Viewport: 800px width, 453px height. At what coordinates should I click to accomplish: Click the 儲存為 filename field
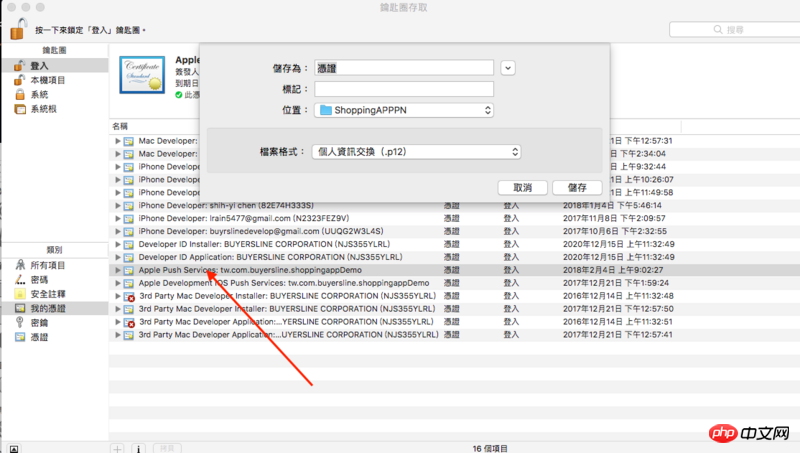coord(404,68)
